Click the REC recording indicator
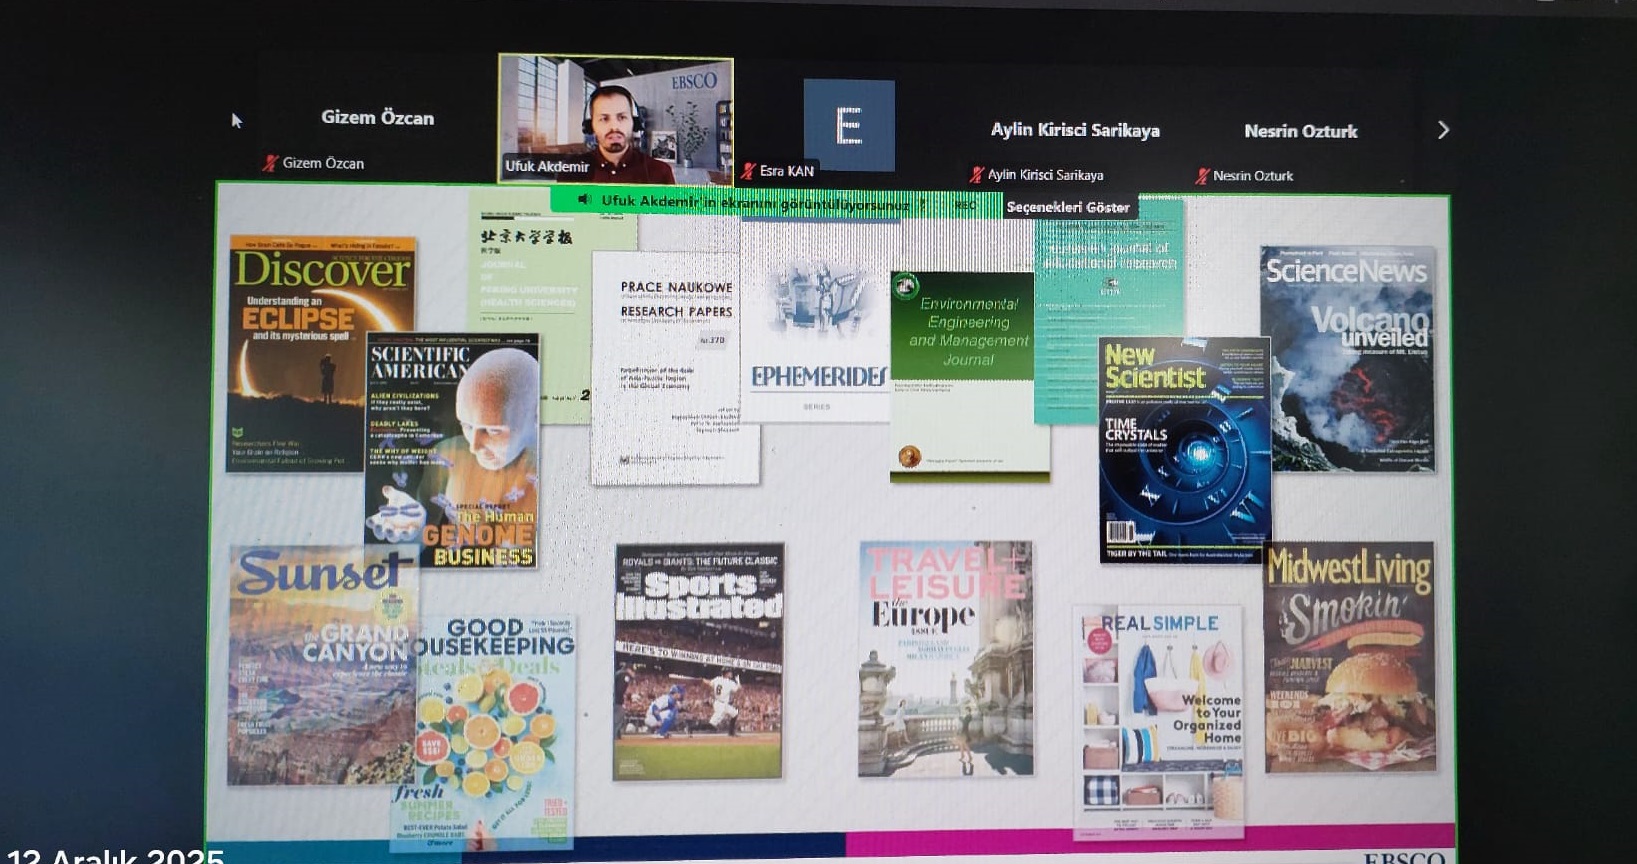The height and width of the screenshot is (864, 1637). pyautogui.click(x=965, y=206)
